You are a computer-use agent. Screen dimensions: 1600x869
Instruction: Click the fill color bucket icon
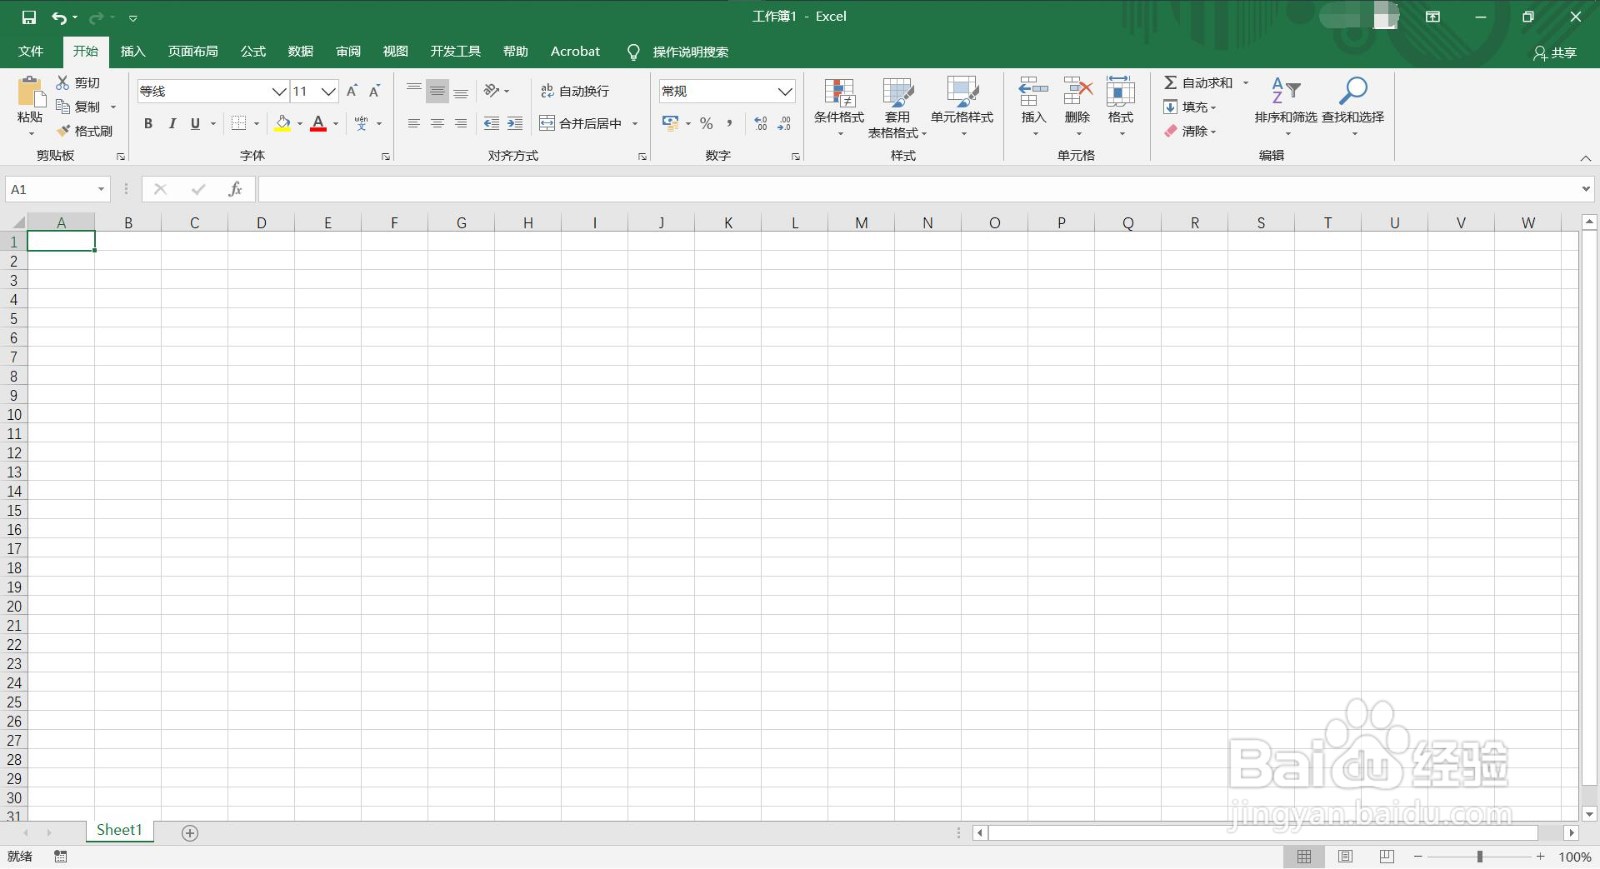coord(283,123)
